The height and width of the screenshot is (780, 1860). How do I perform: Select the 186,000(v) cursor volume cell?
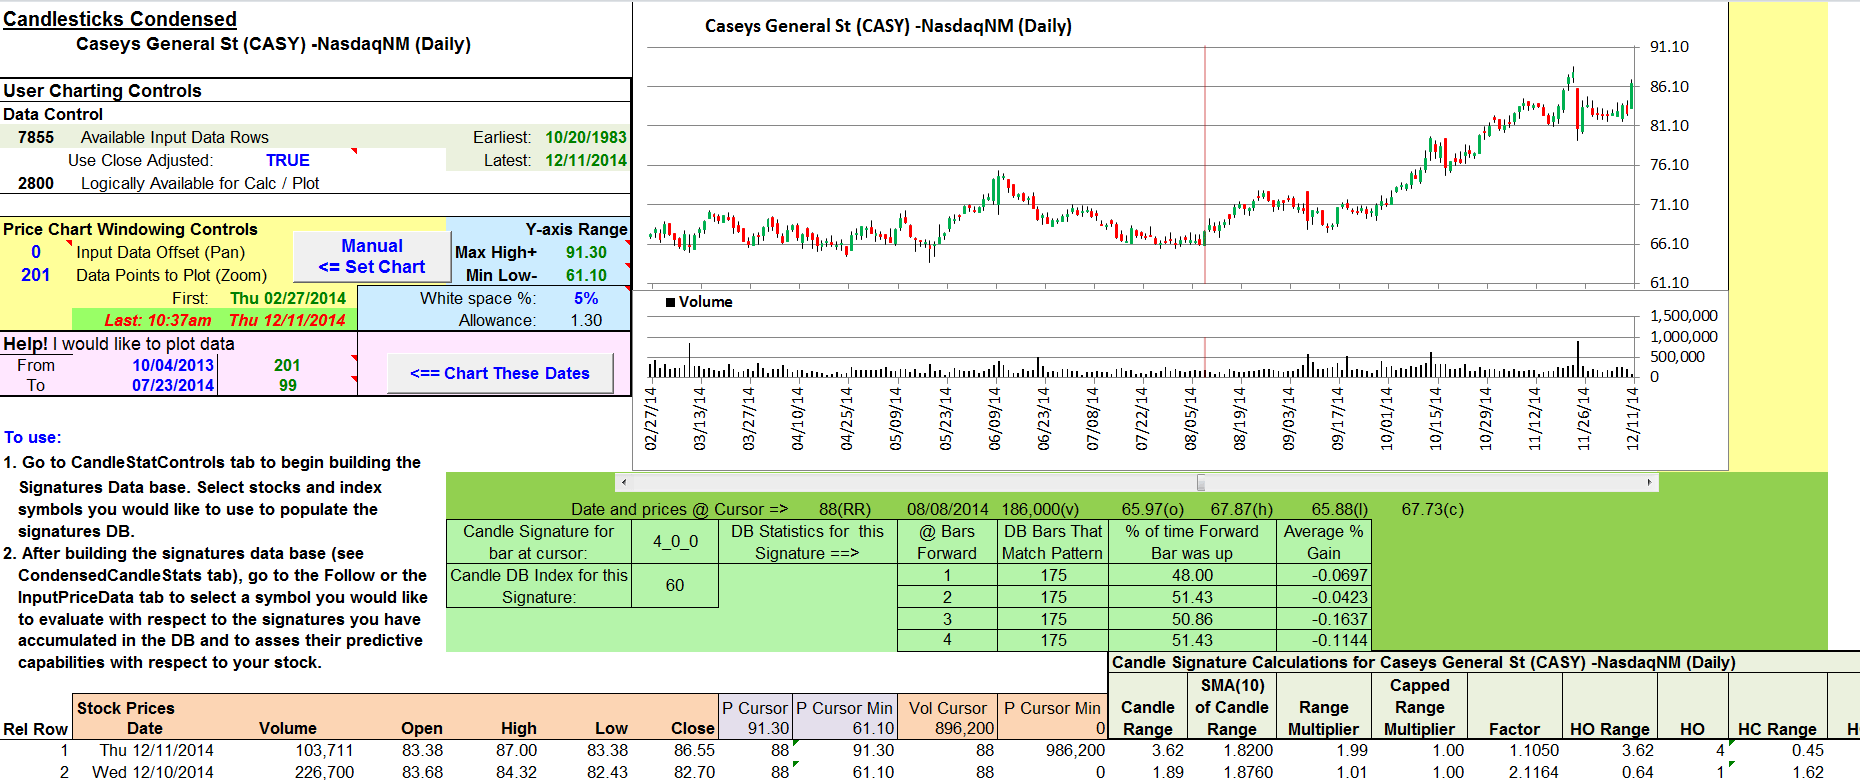tap(1040, 509)
